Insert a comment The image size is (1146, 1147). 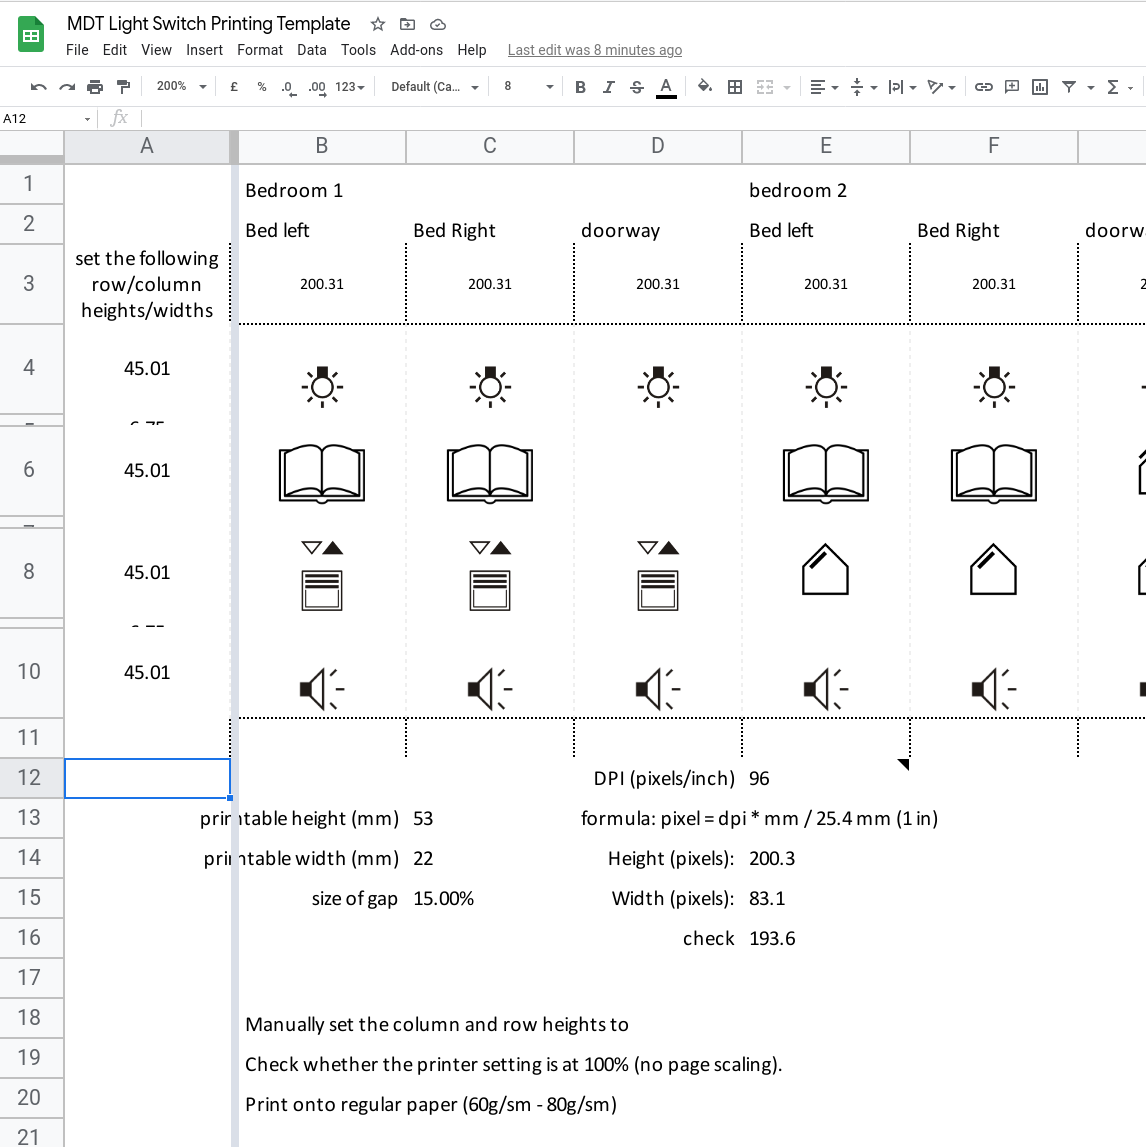(x=1011, y=87)
